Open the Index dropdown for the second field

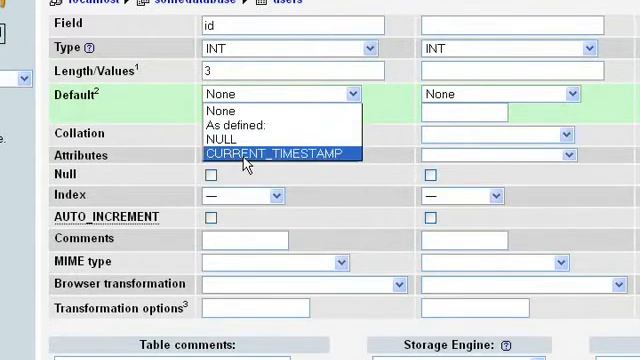[x=463, y=196]
